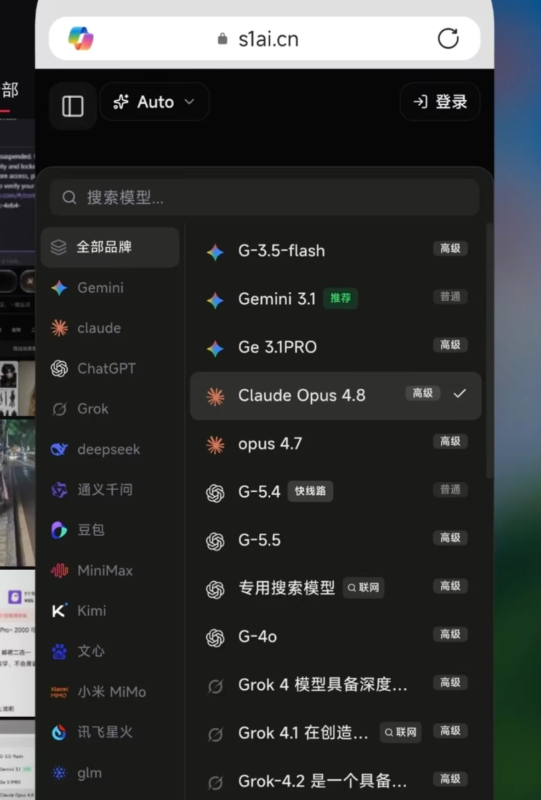Choose the G-3.5-flash model
Viewport: 541px width, 800px height.
pyautogui.click(x=335, y=251)
